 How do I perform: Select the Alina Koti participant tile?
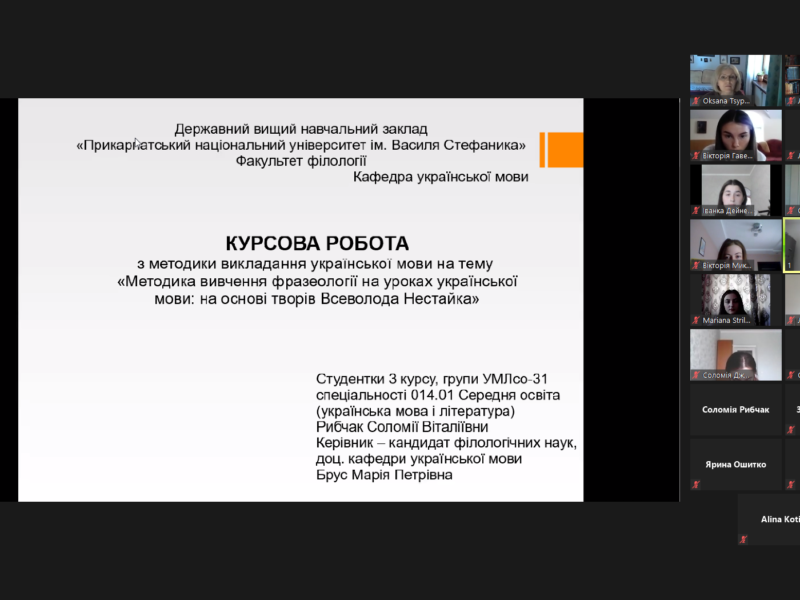click(770, 519)
